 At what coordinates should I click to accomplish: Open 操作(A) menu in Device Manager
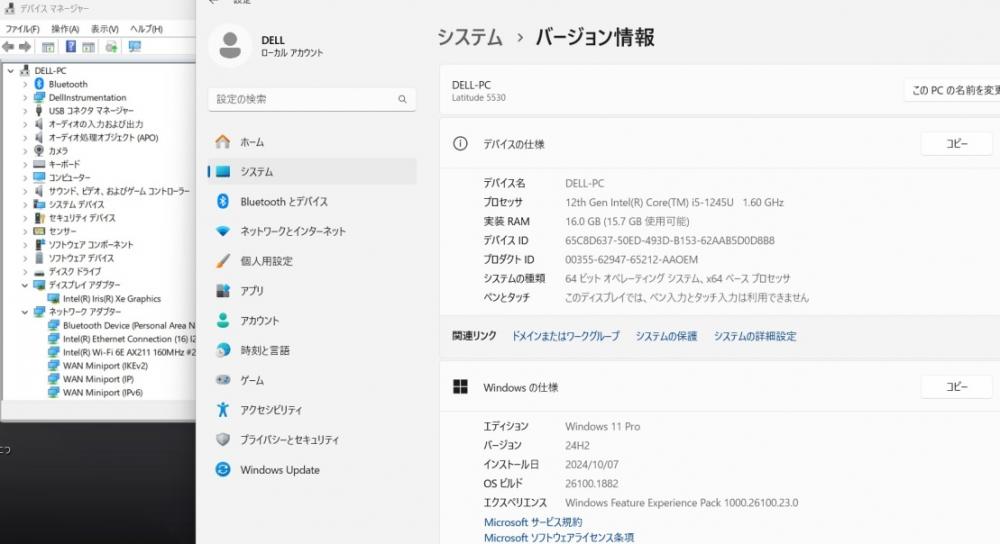[65, 29]
